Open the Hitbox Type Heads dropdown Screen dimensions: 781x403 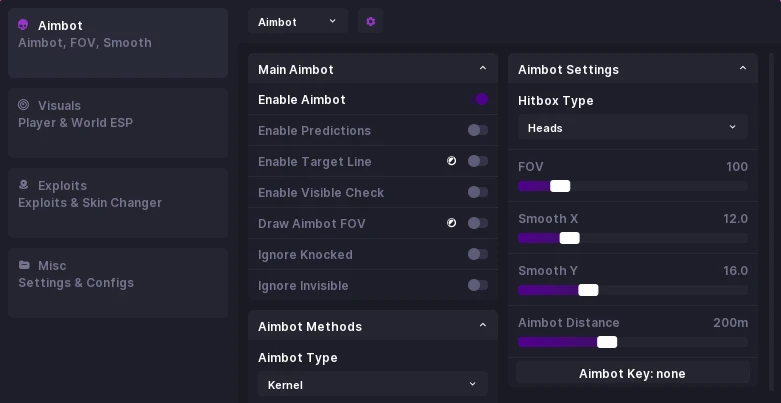633,127
